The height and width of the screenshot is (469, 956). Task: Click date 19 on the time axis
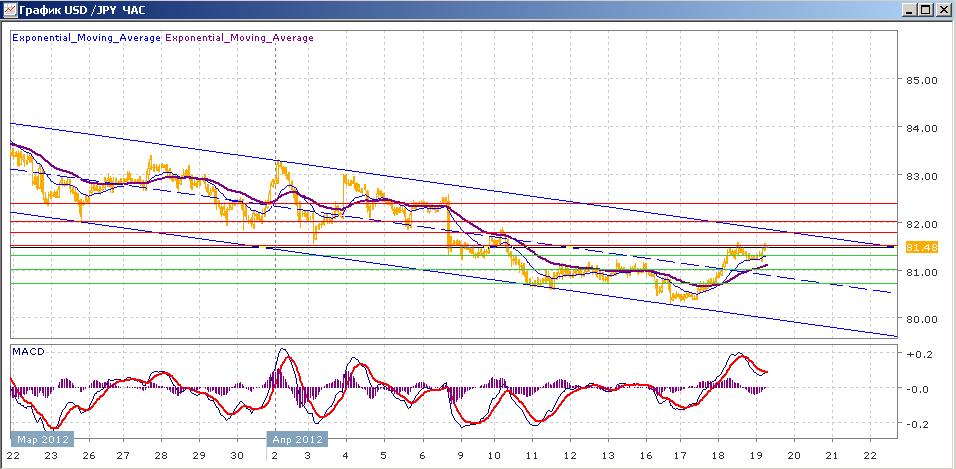[x=756, y=456]
